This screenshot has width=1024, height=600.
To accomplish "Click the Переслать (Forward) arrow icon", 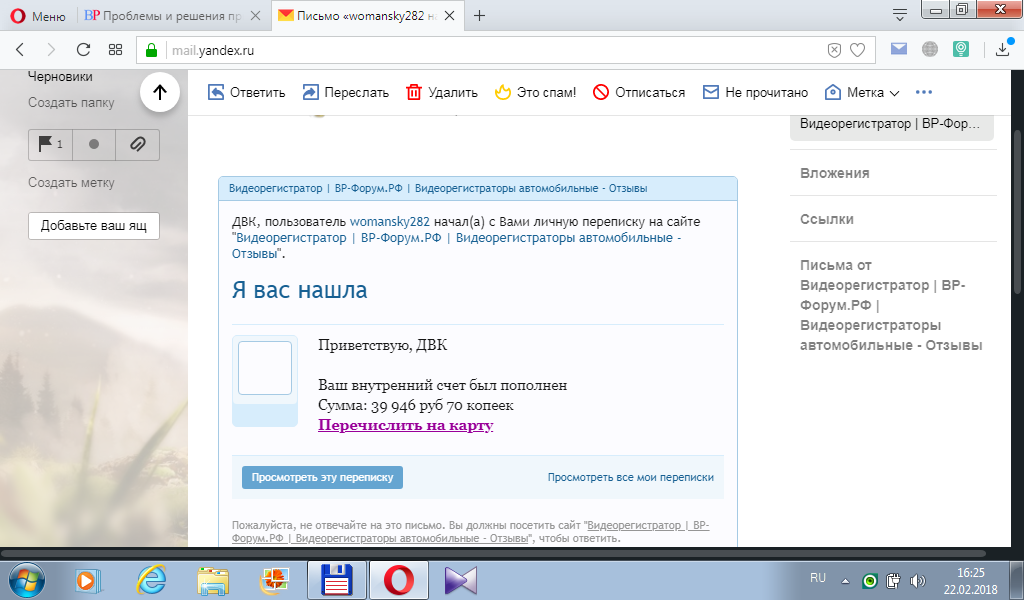I will click(310, 92).
